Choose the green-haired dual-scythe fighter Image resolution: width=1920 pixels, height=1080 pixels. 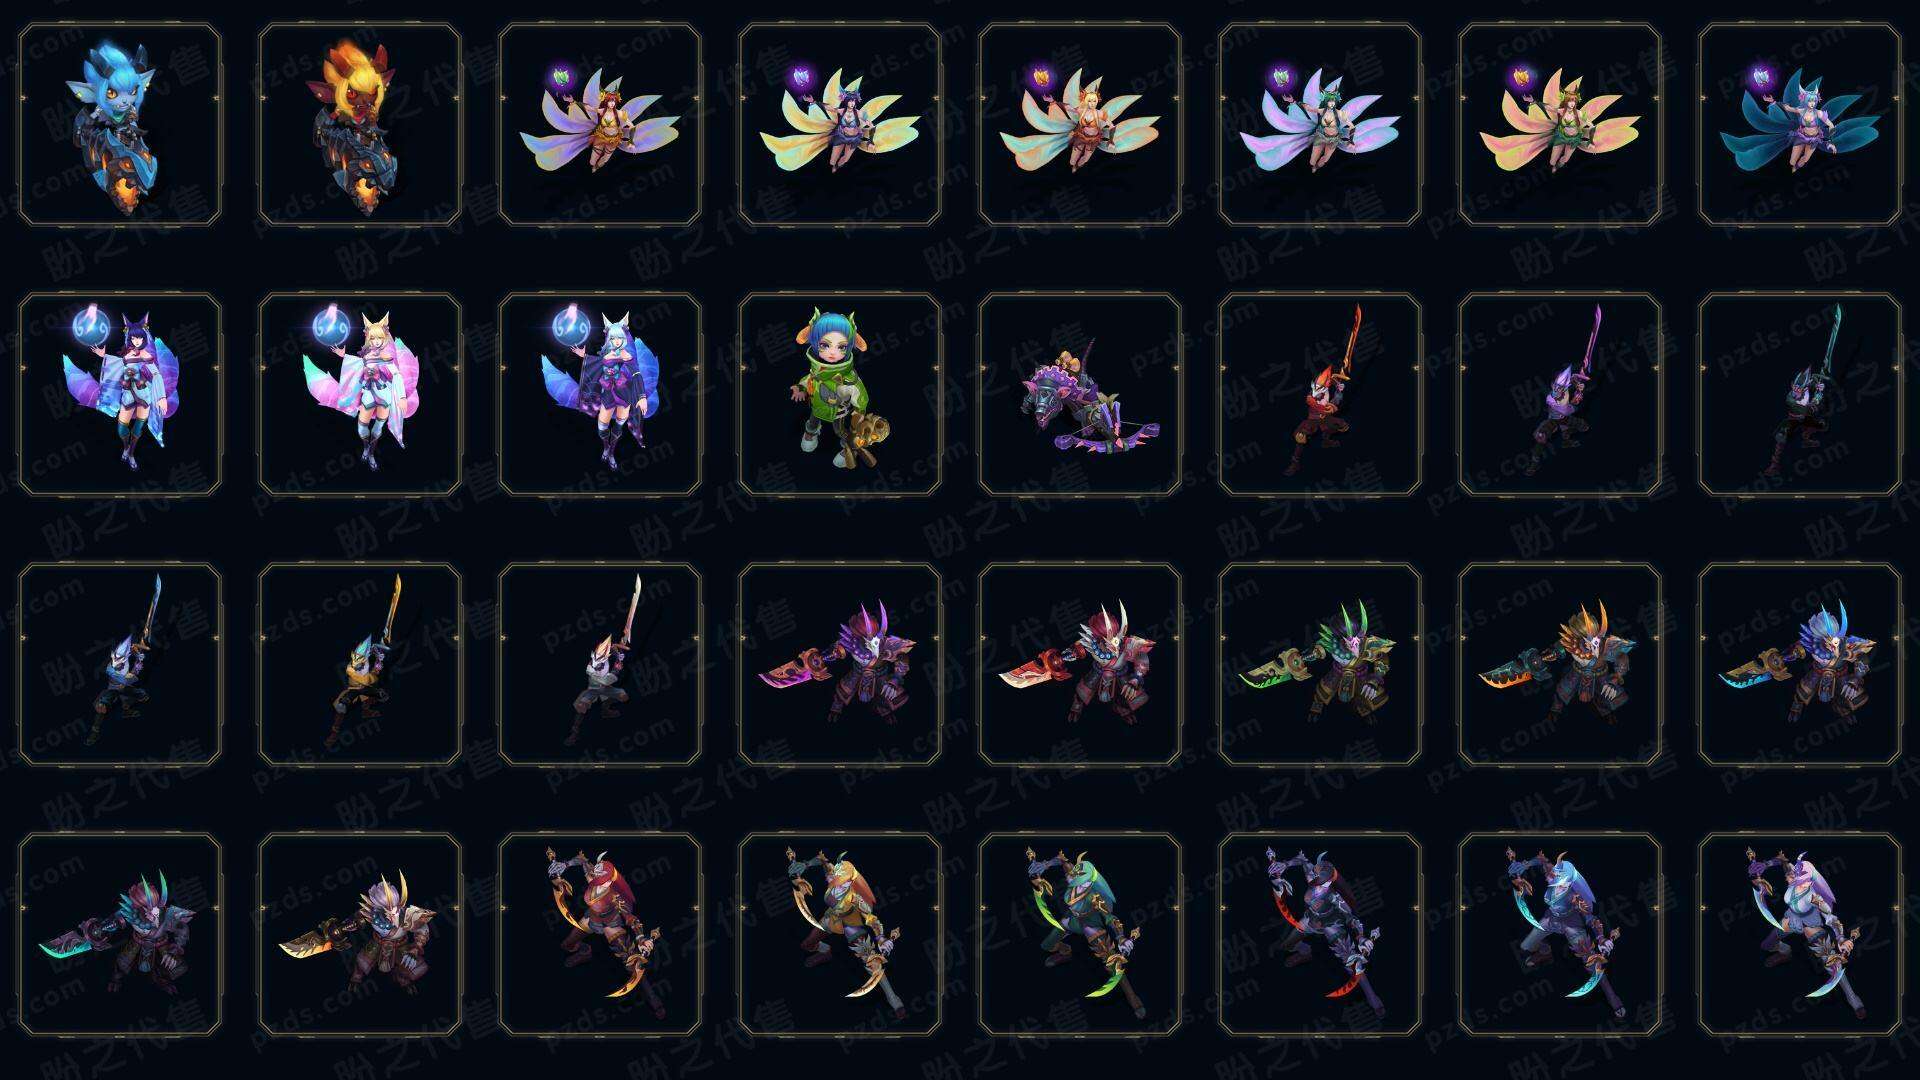point(1080,934)
